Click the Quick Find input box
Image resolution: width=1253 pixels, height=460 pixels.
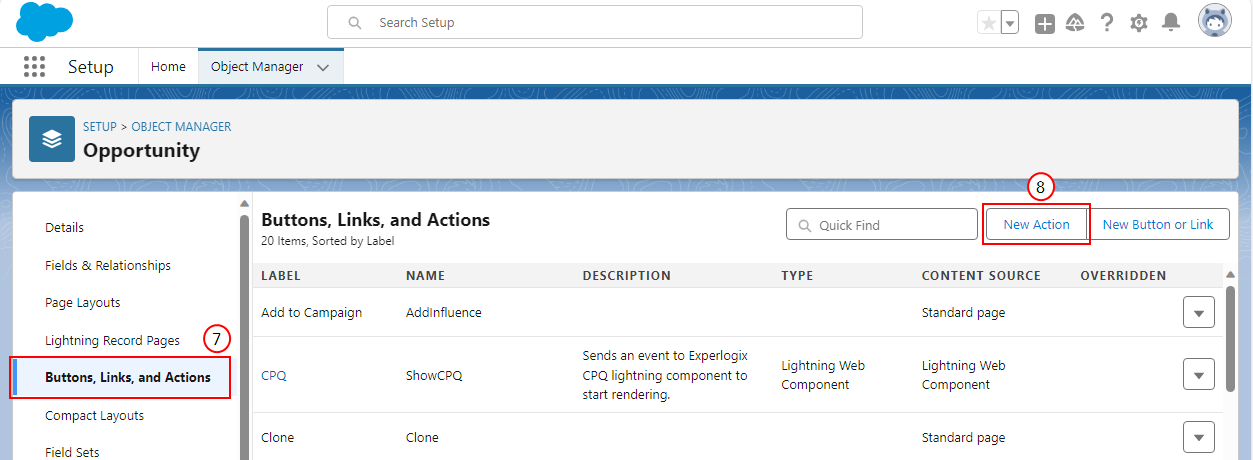pyautogui.click(x=882, y=225)
